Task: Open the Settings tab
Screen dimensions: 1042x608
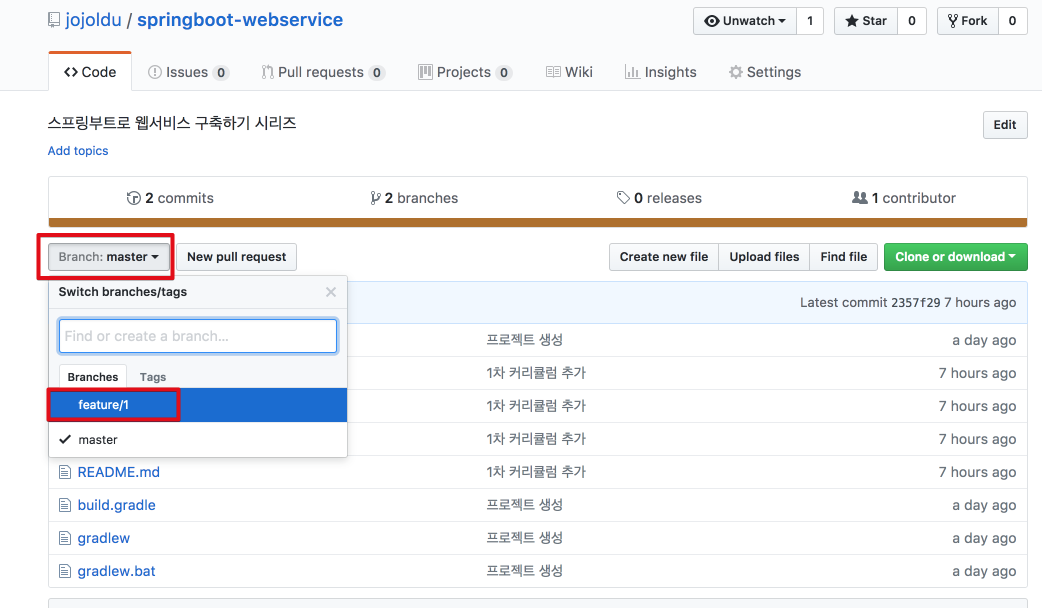Action: click(x=765, y=72)
